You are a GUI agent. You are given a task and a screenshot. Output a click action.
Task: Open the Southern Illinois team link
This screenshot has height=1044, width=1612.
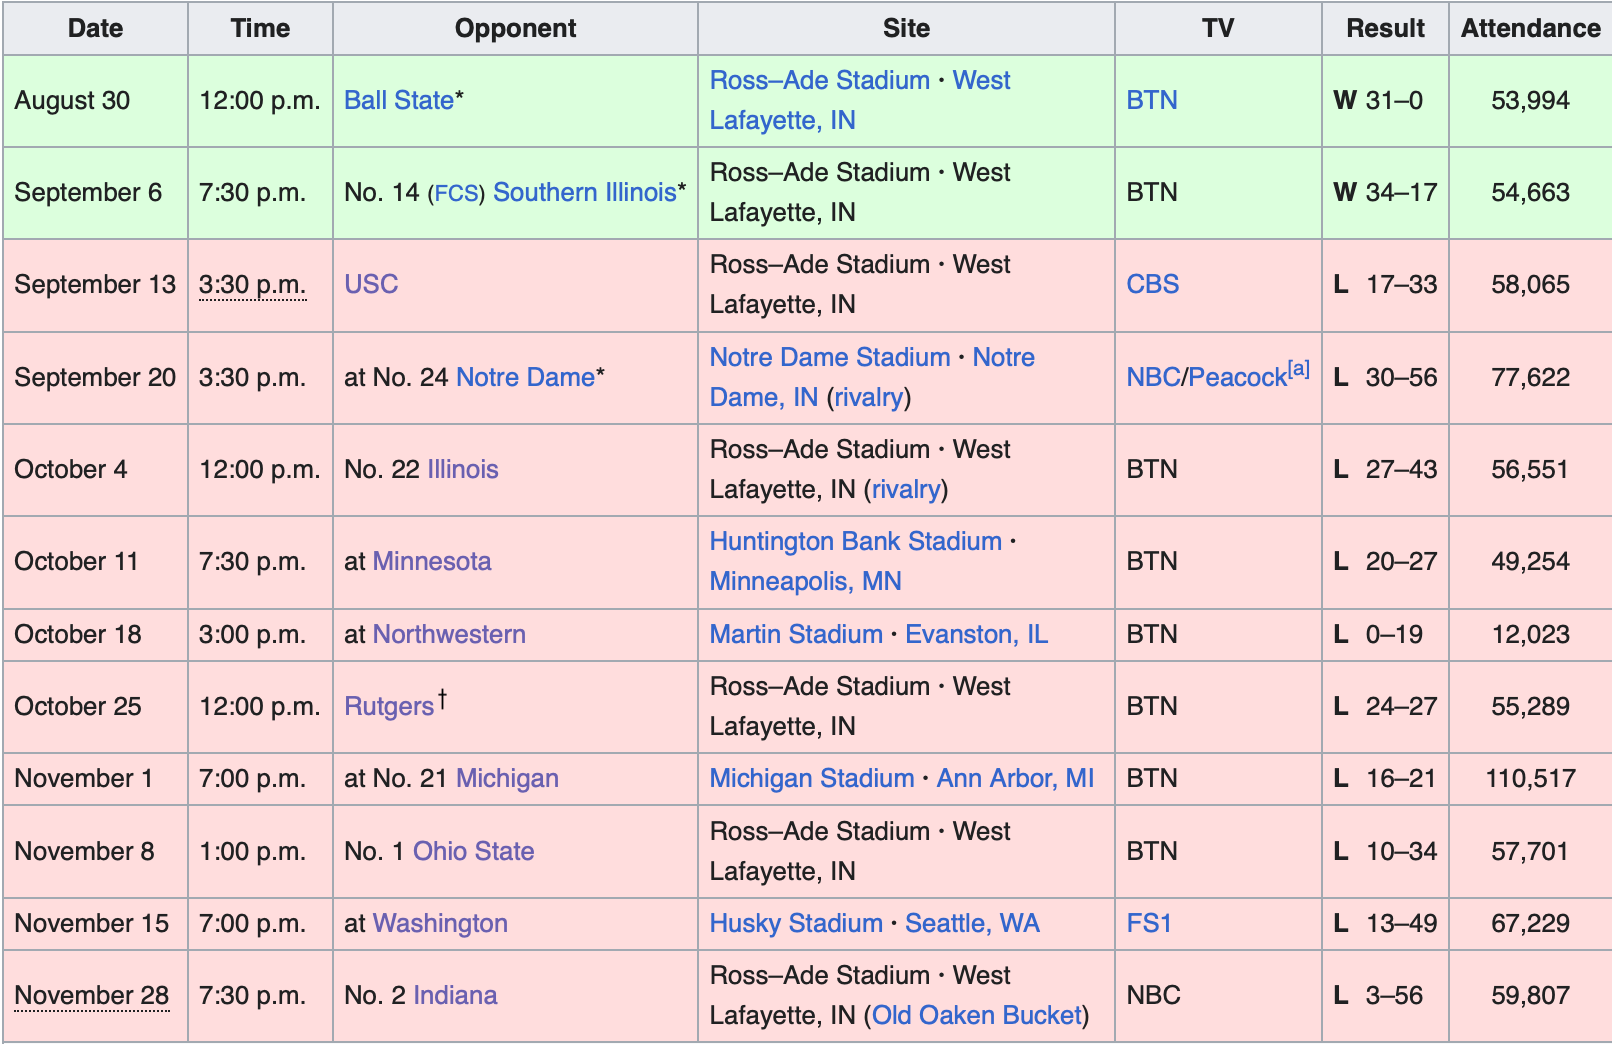coord(585,192)
